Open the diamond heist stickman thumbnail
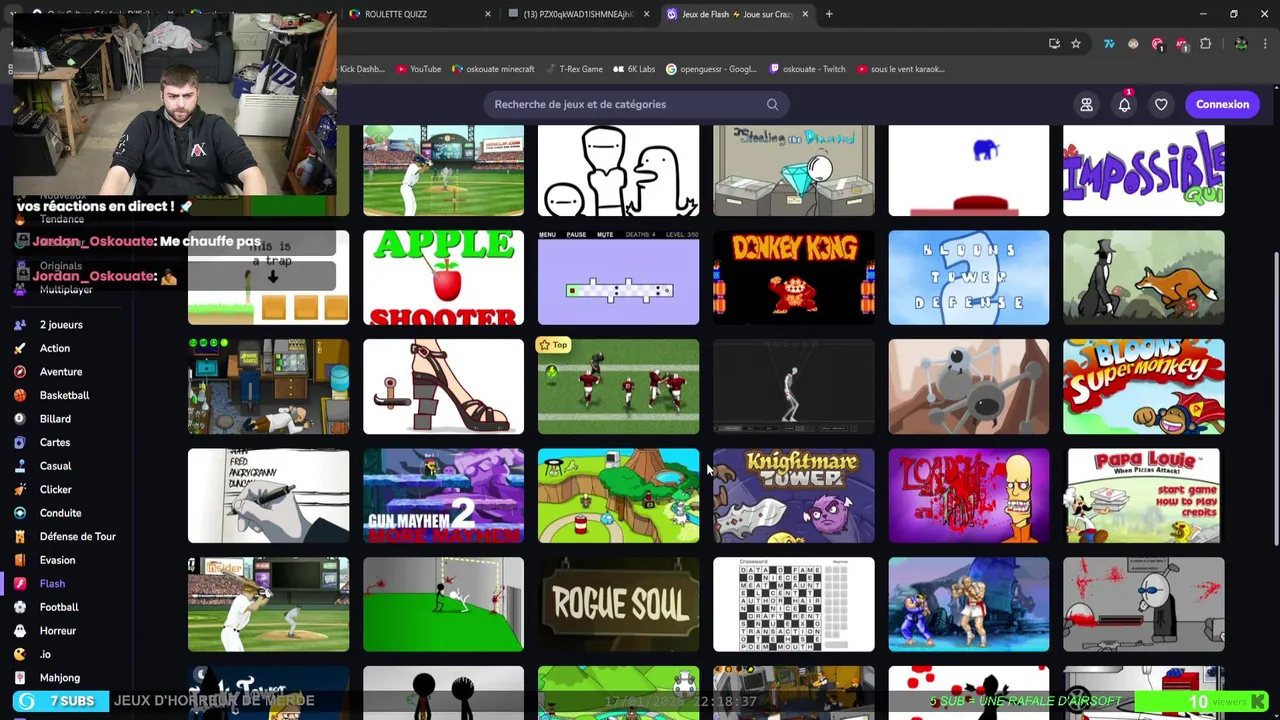 [793, 170]
